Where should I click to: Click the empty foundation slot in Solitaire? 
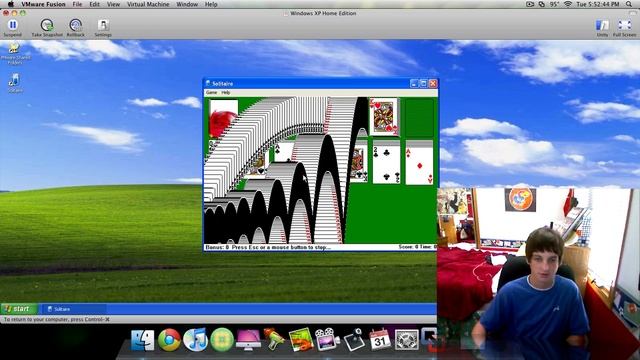pos(419,118)
